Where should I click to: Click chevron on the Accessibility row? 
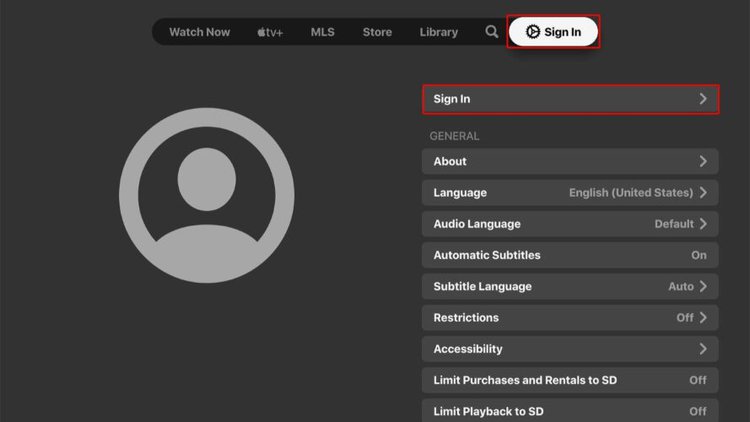[x=703, y=349]
